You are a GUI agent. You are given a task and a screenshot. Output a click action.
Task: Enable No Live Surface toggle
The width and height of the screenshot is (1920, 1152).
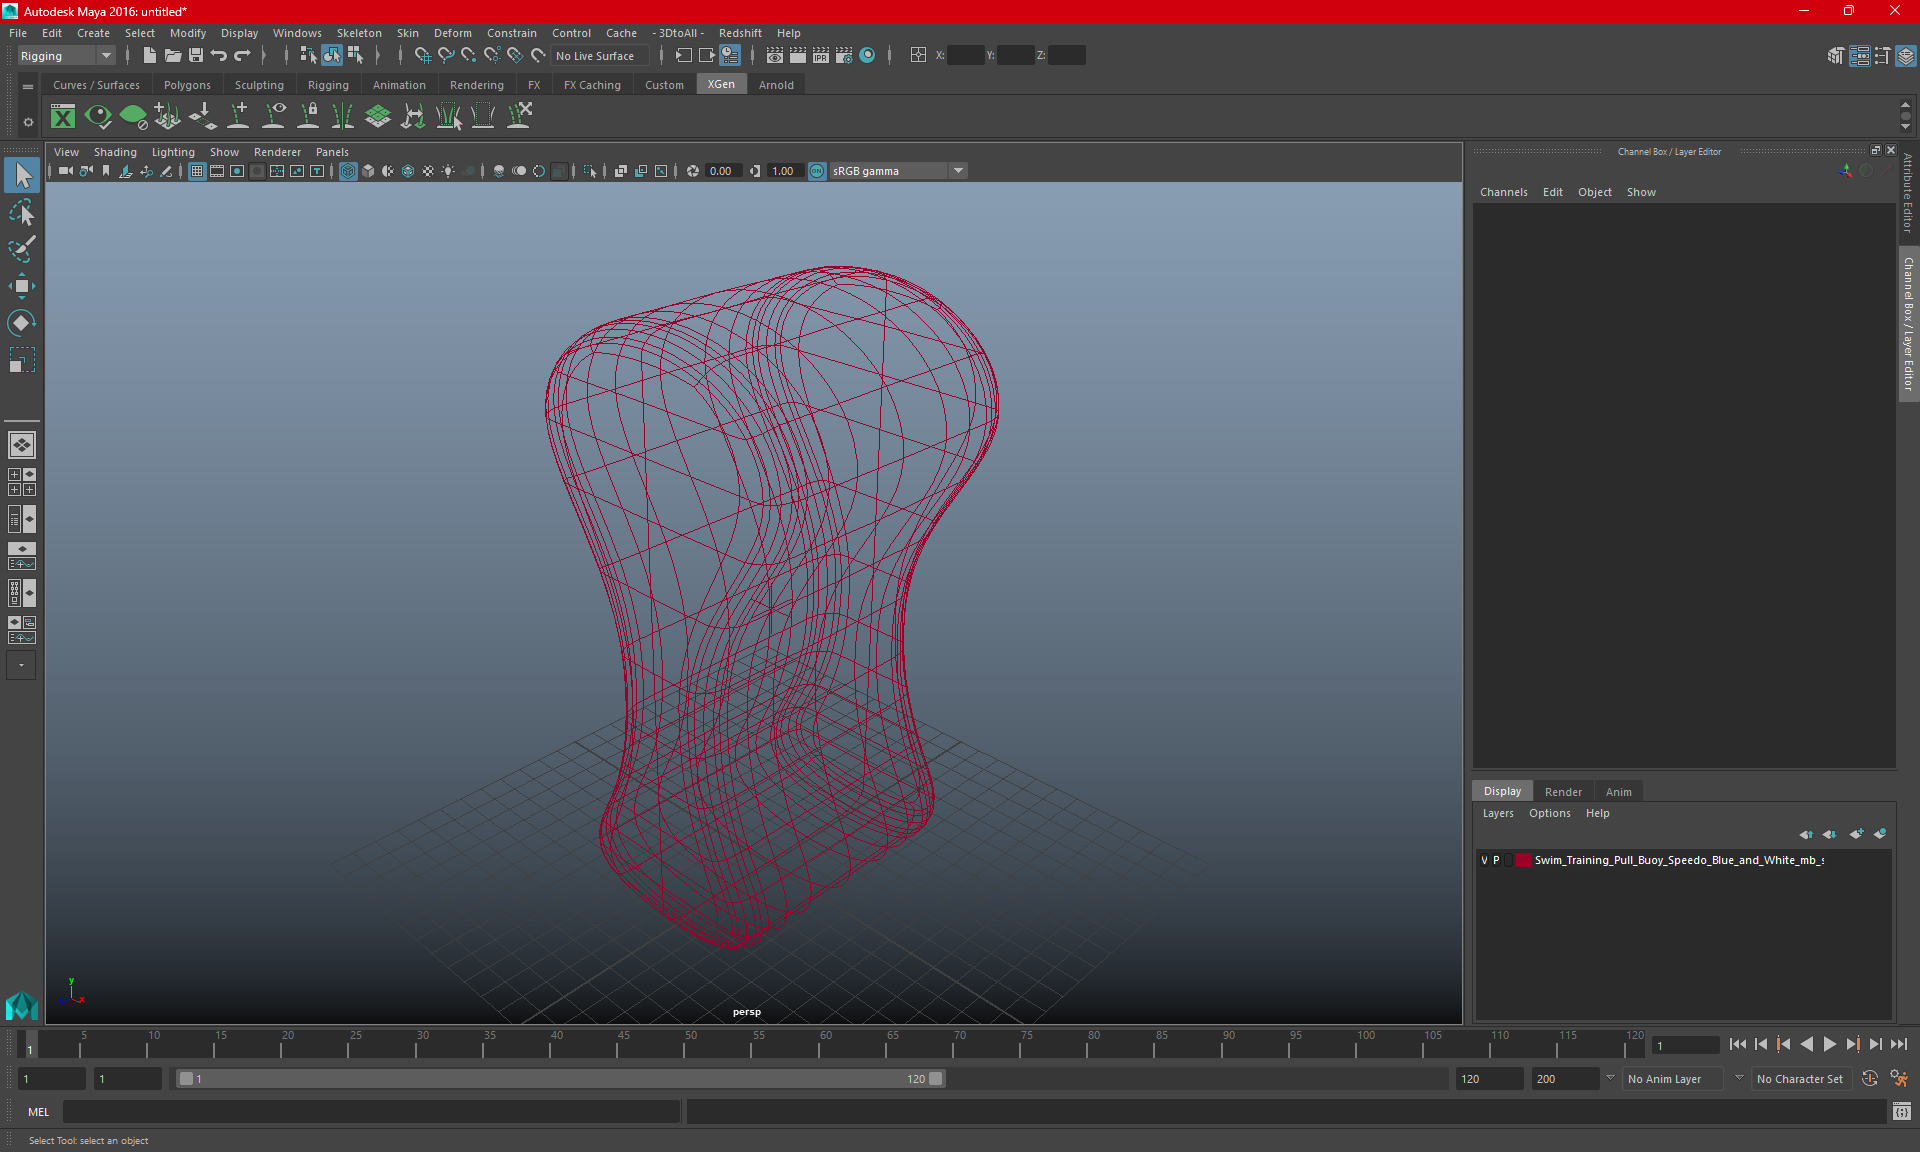point(594,56)
